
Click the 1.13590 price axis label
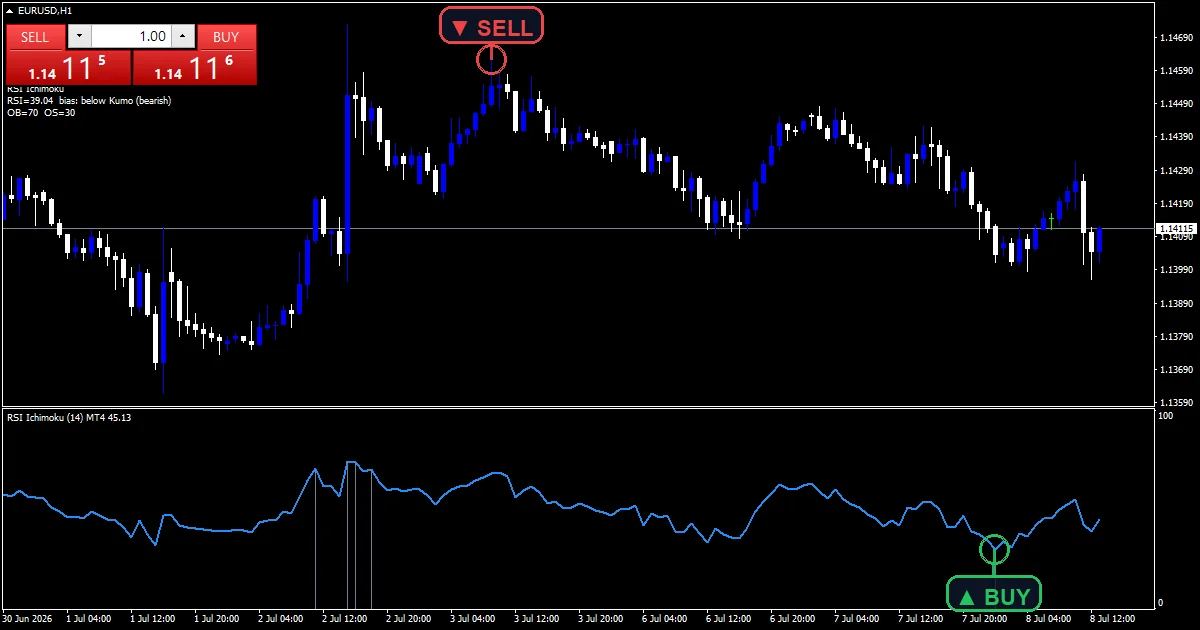pyautogui.click(x=1176, y=403)
